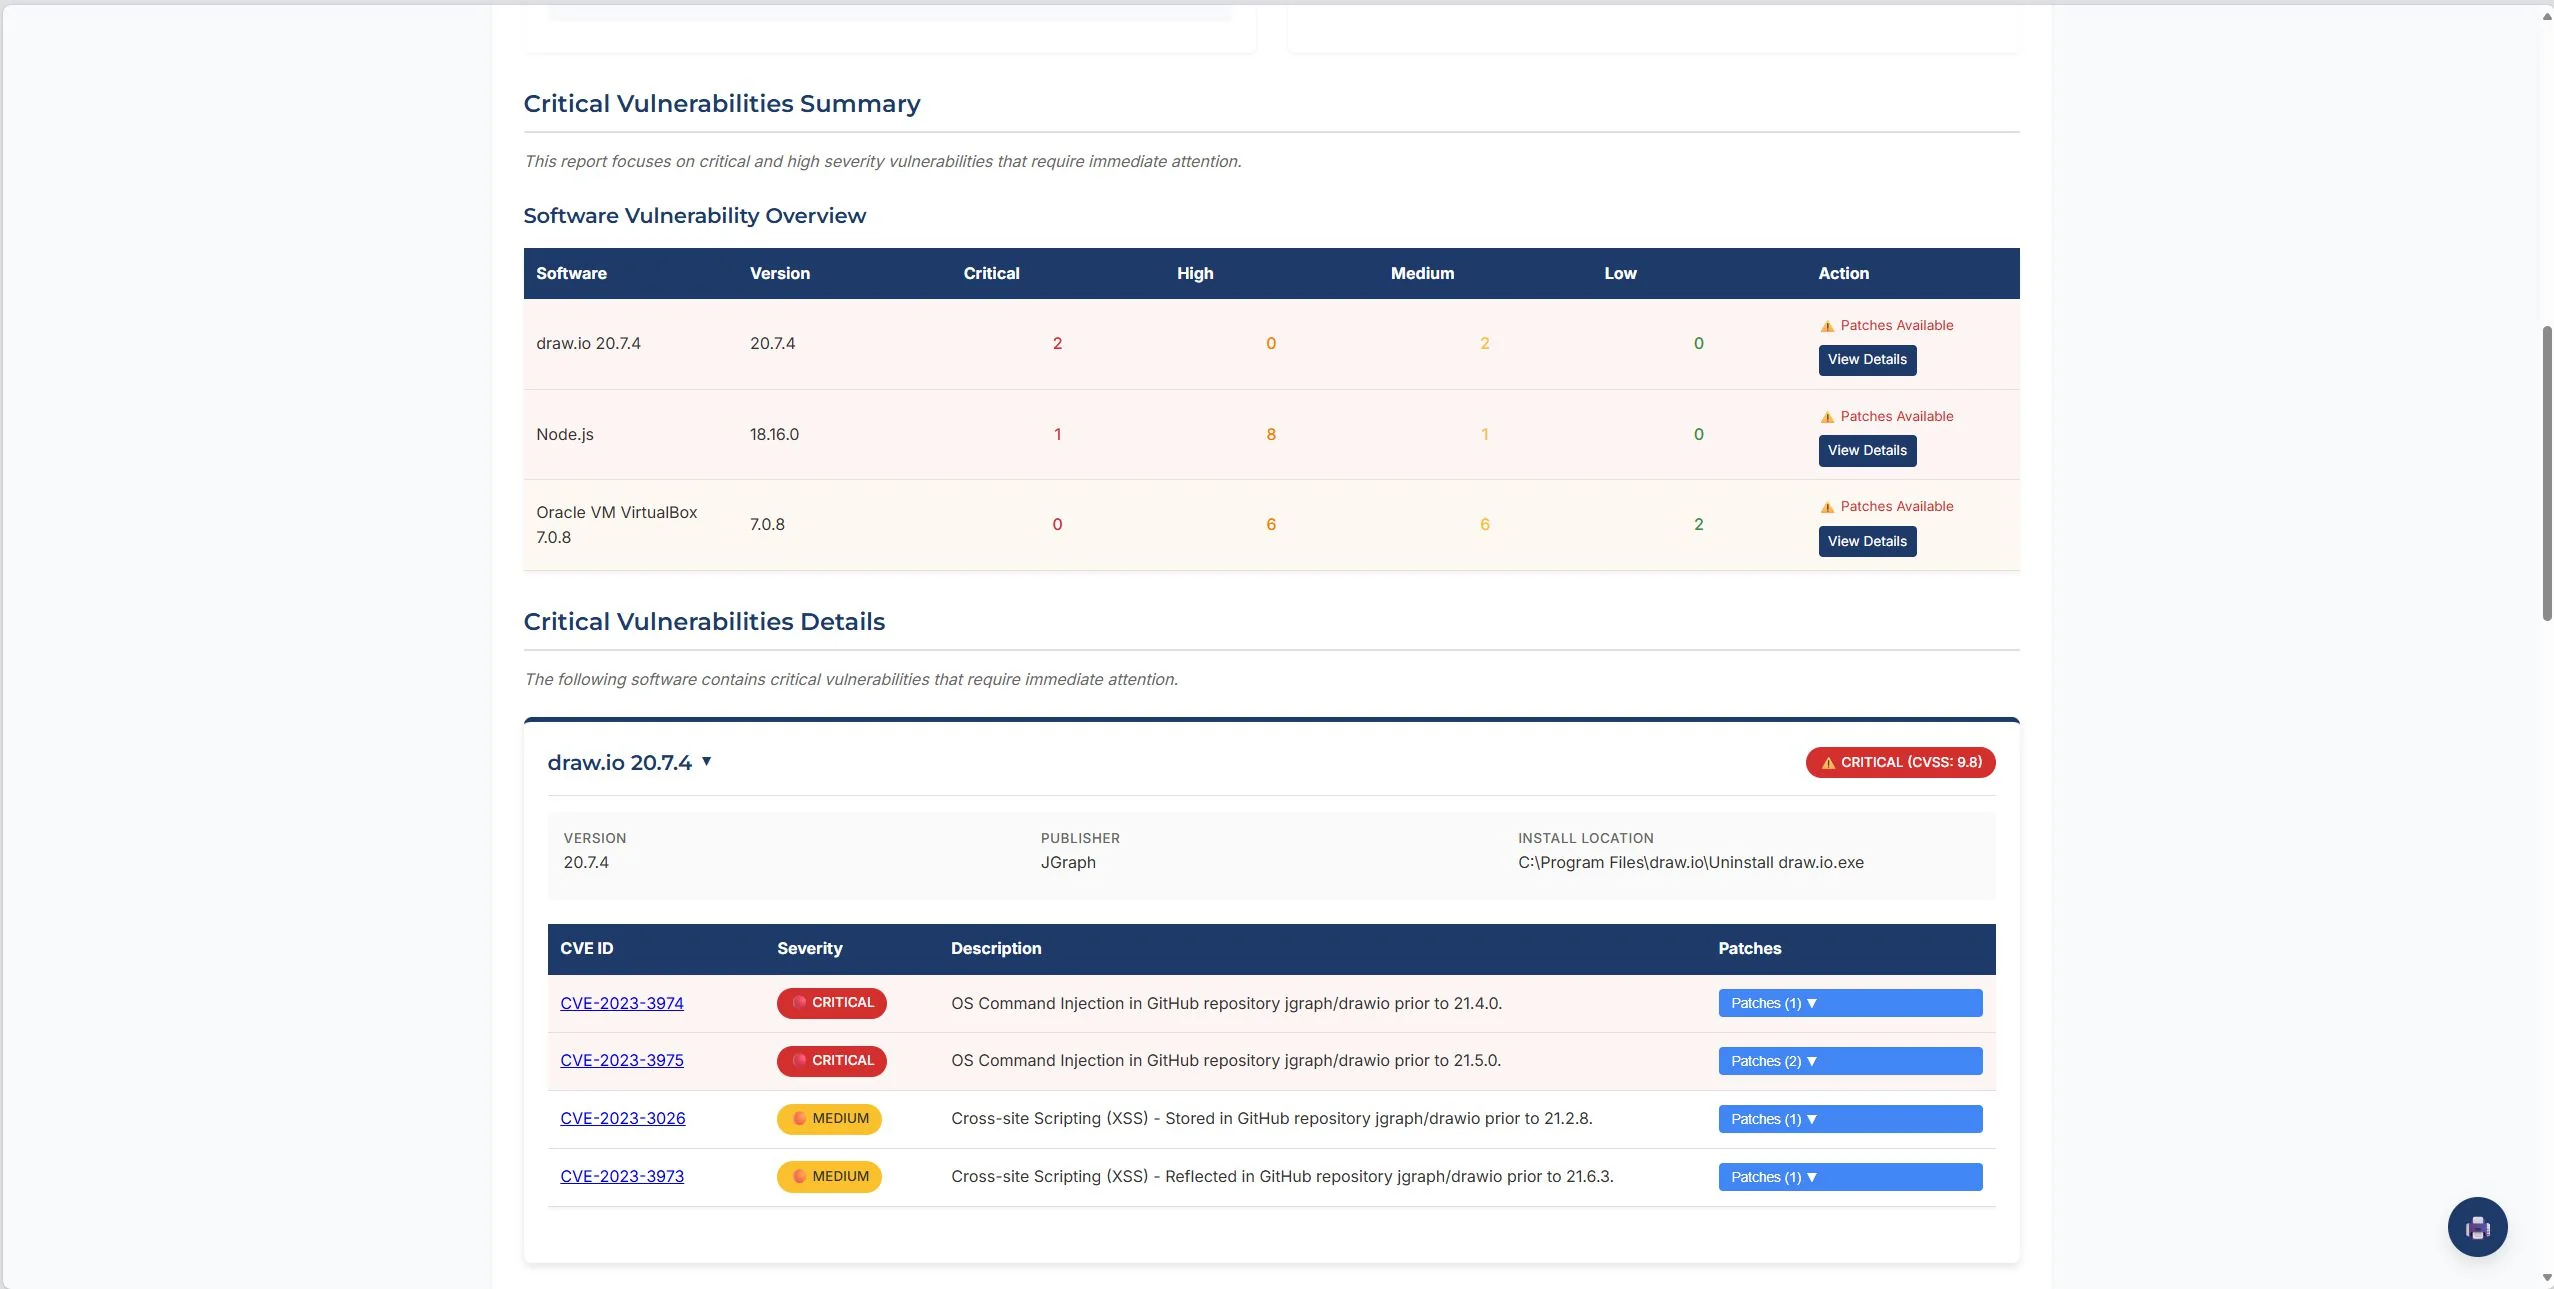
Task: Click Software Vulnerability Overview heading
Action: coord(695,215)
